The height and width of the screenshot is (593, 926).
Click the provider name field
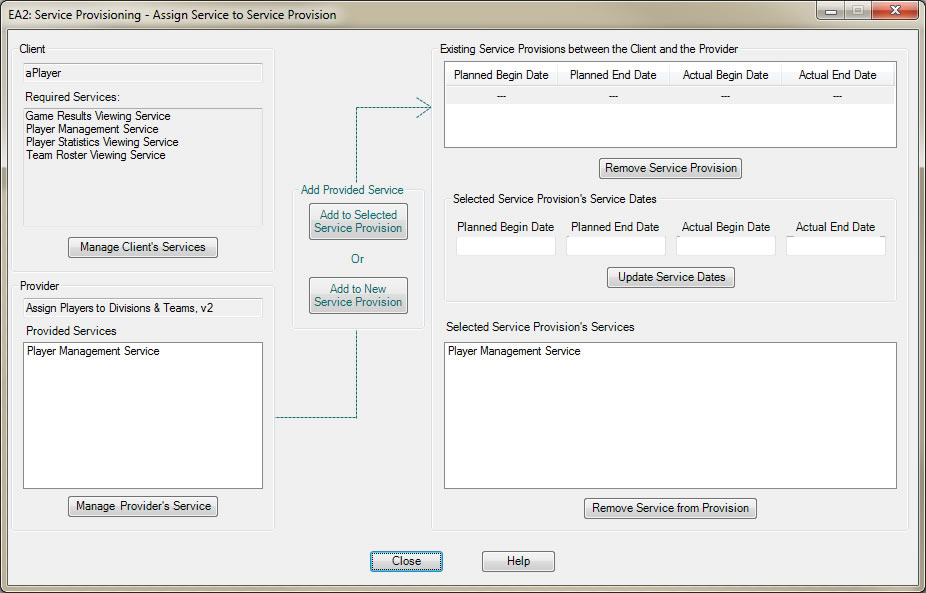tap(143, 308)
